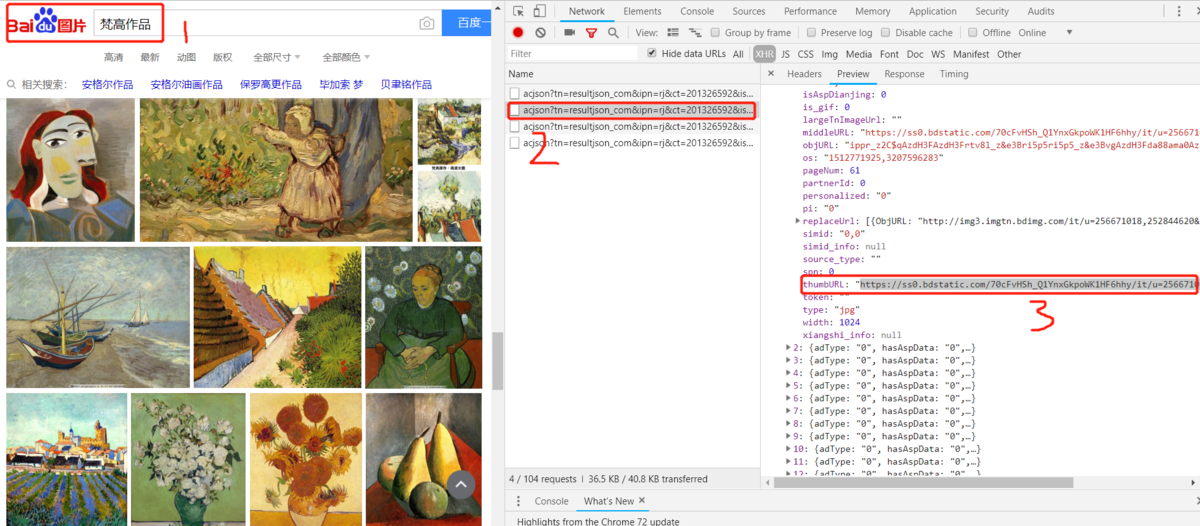Screen dimensions: 1200x526
Task: Select the last acjson request row
Action: (x=631, y=143)
